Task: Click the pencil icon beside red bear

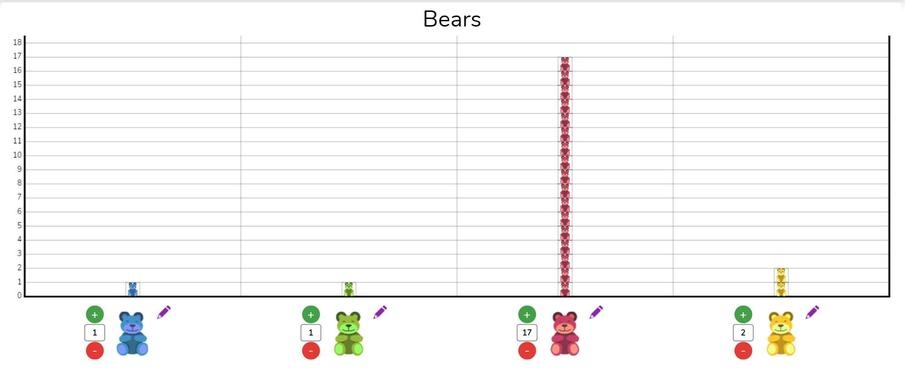Action: [596, 312]
